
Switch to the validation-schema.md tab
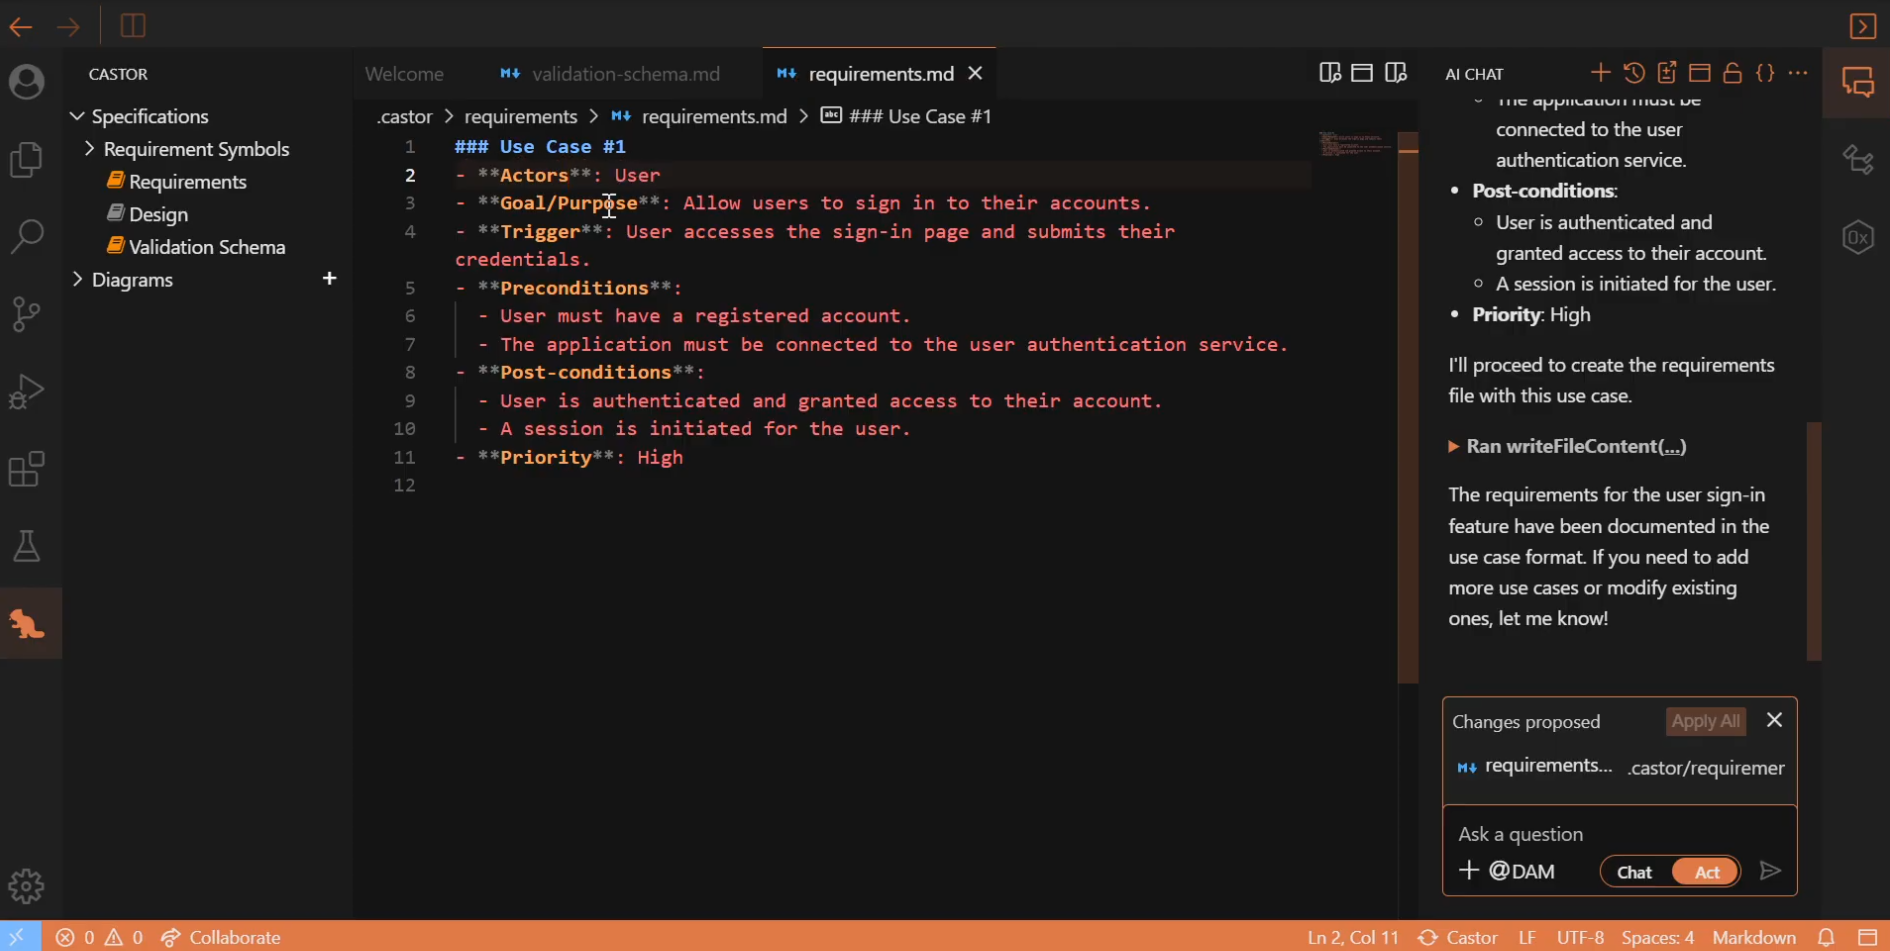tap(625, 74)
